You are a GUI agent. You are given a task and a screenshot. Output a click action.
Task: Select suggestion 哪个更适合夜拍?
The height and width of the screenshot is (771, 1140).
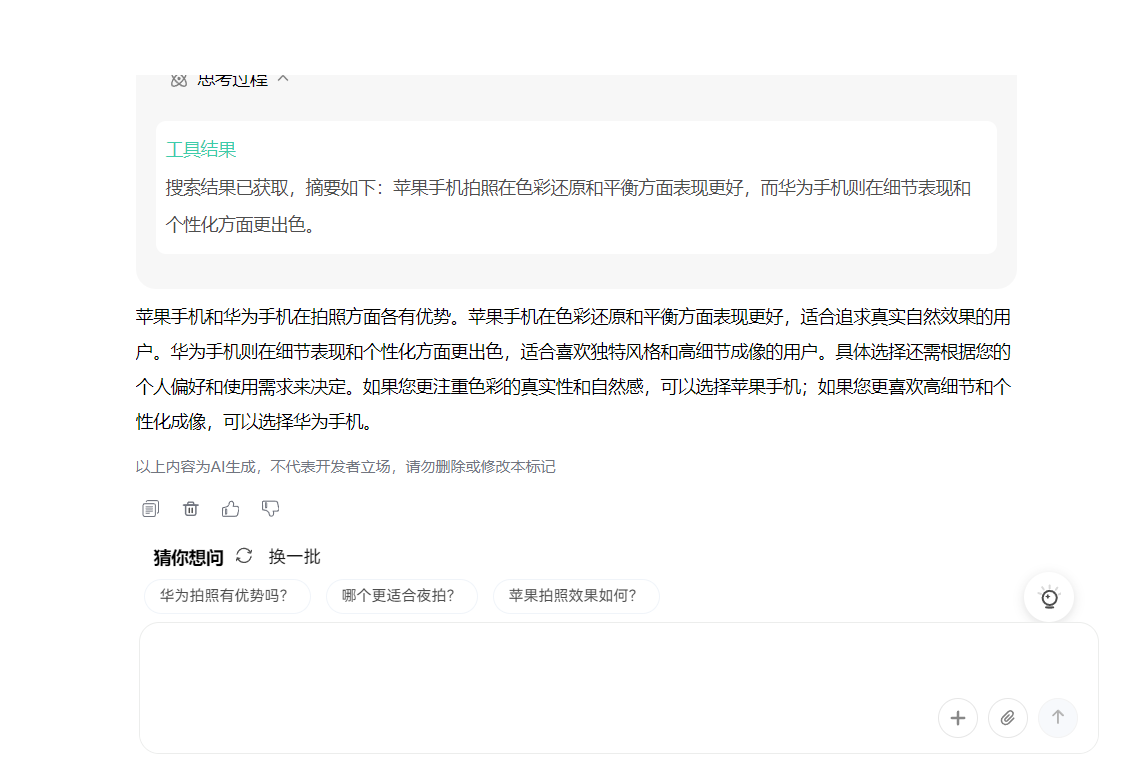(402, 596)
